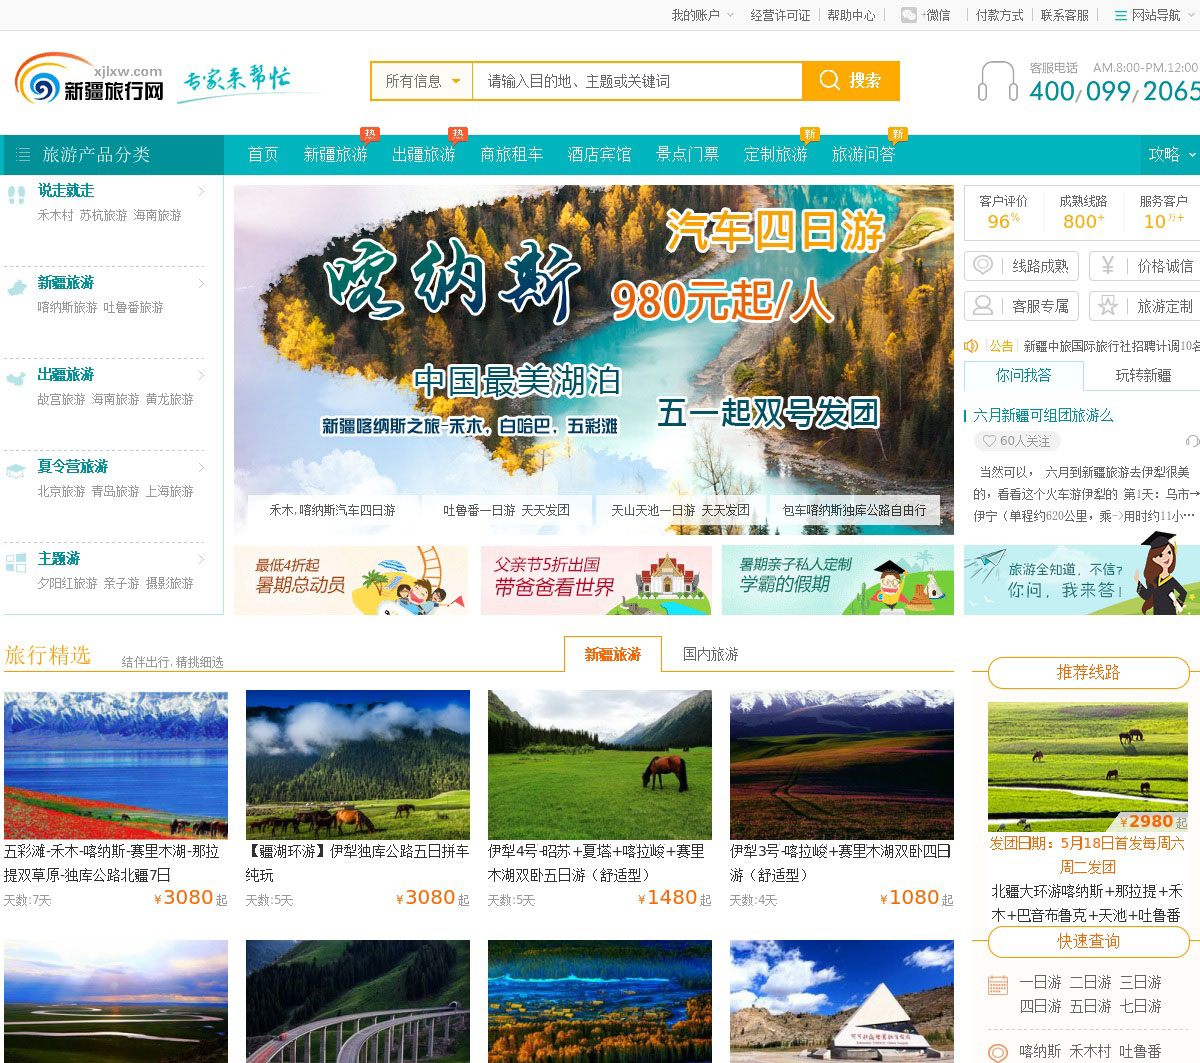Focus the destination keyword search field
This screenshot has width=1200, height=1063.
point(637,81)
